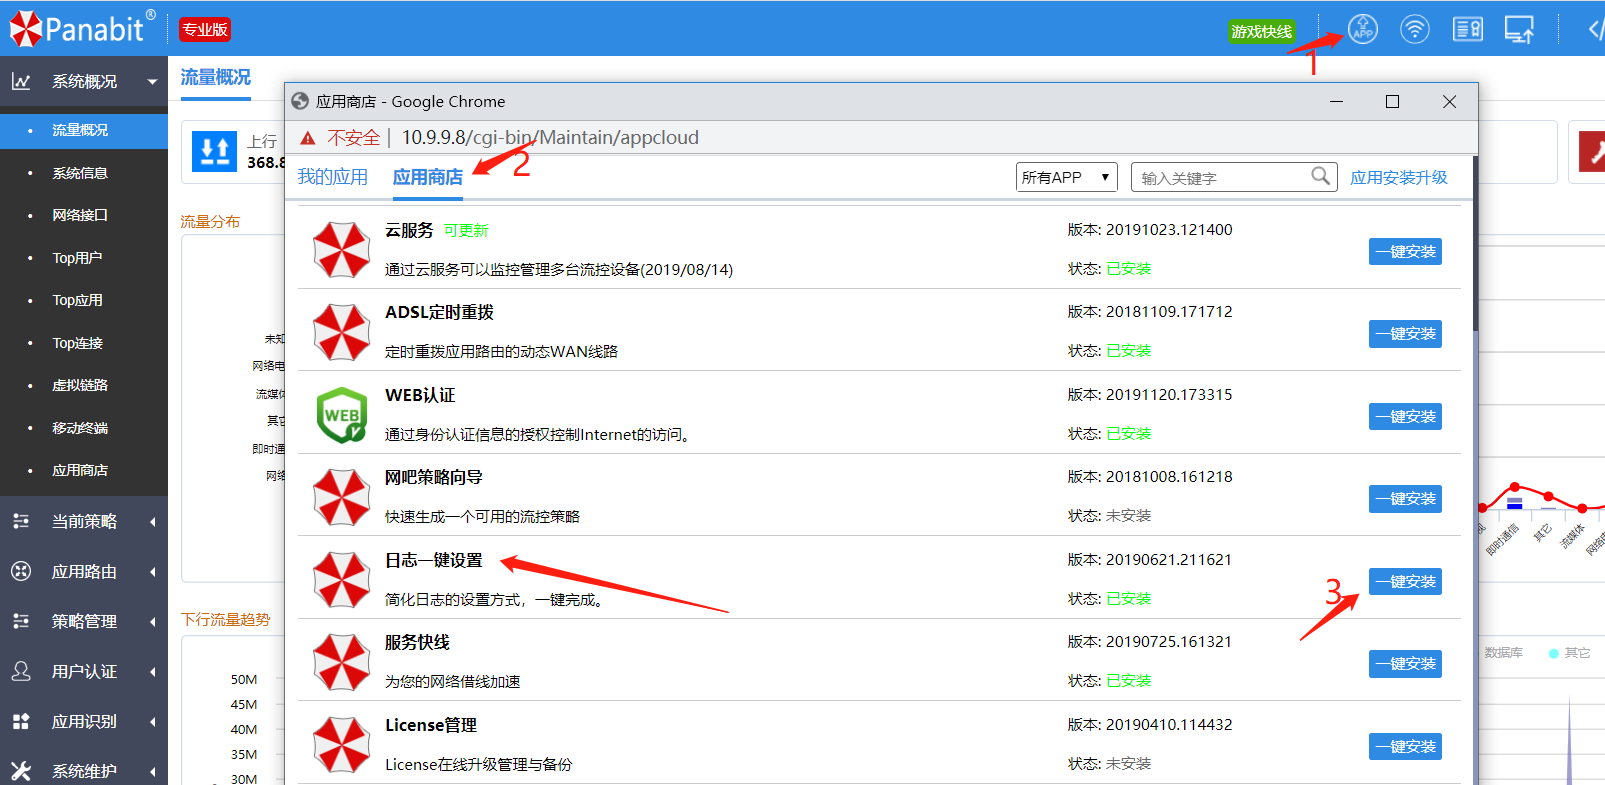
Task: Click the 云服务 app logo
Action: [342, 250]
